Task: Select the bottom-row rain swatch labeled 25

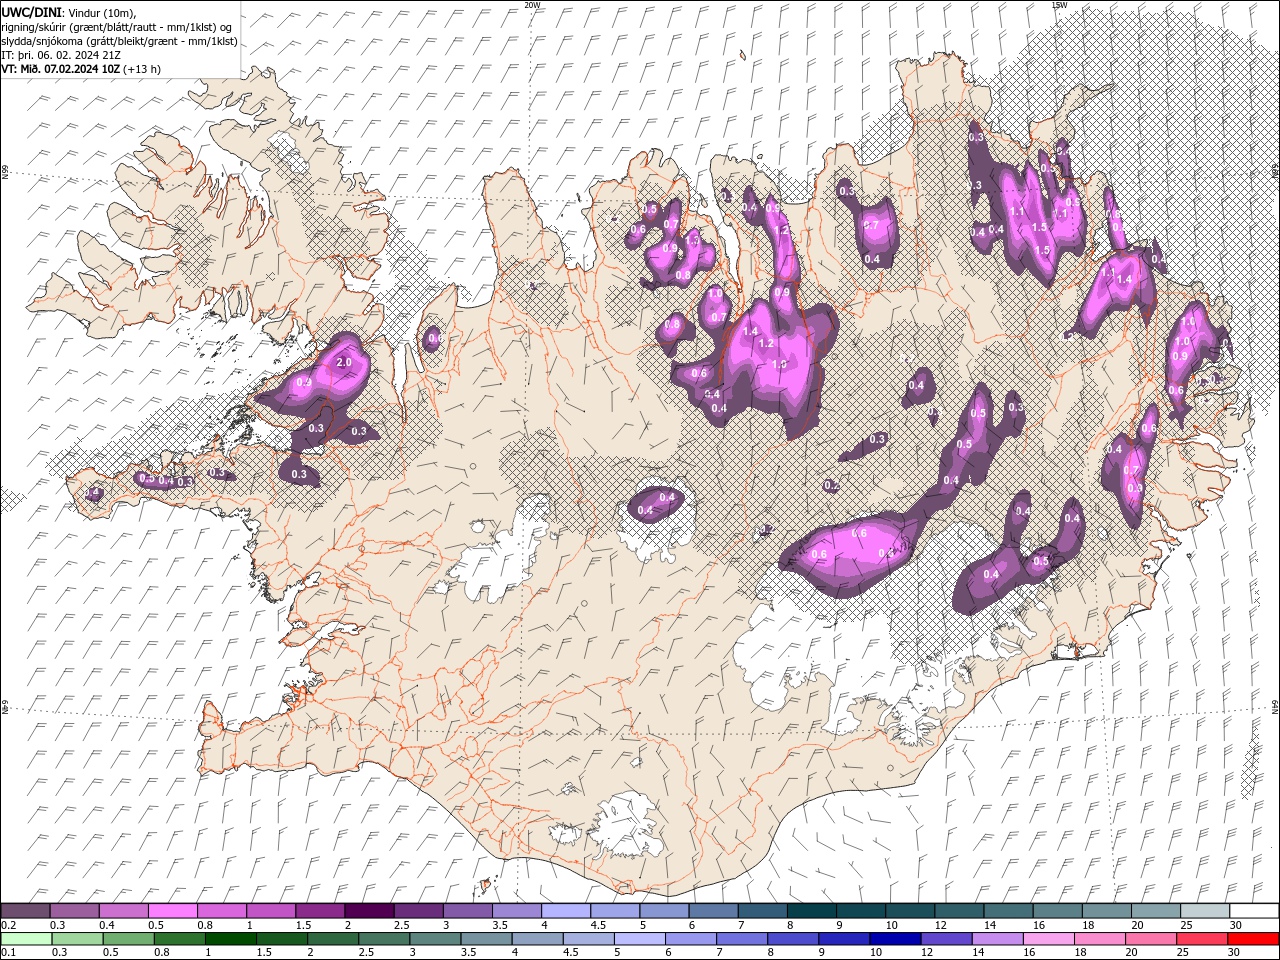Action: (1202, 938)
